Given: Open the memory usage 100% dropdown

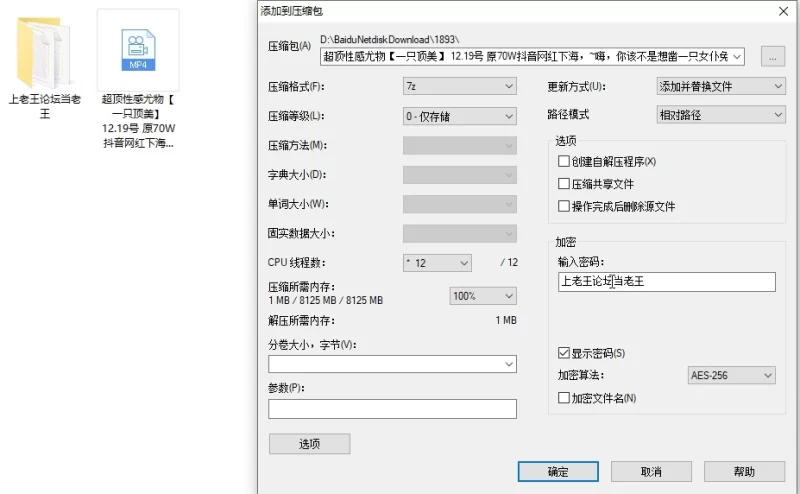Looking at the screenshot, I should click(x=483, y=296).
